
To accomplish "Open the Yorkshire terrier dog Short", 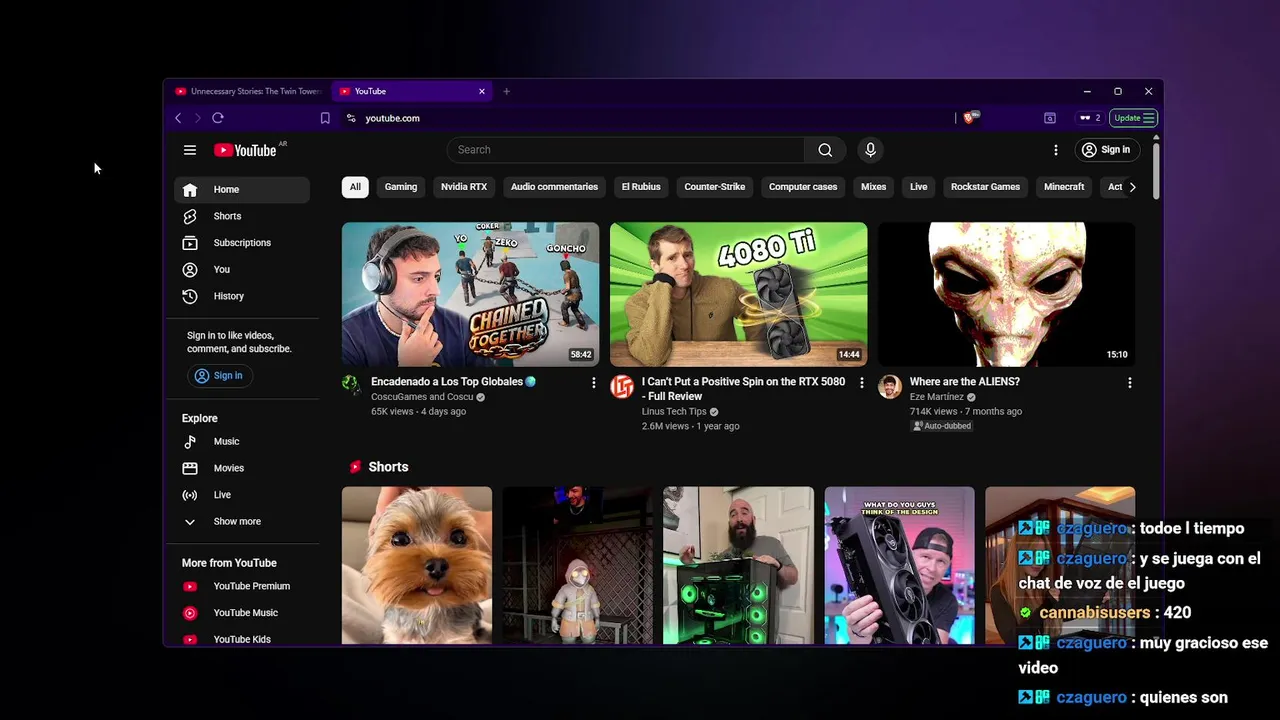I will [417, 566].
